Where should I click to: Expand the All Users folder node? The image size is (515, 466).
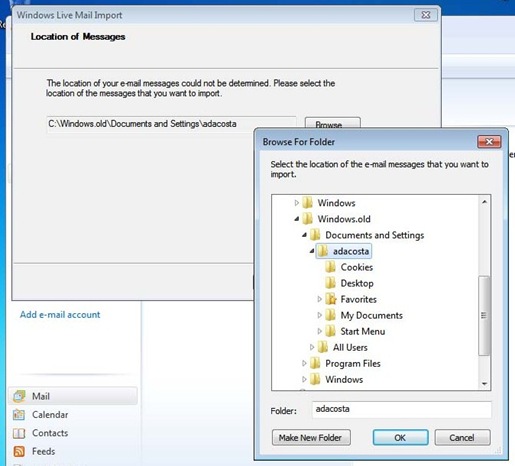312,347
